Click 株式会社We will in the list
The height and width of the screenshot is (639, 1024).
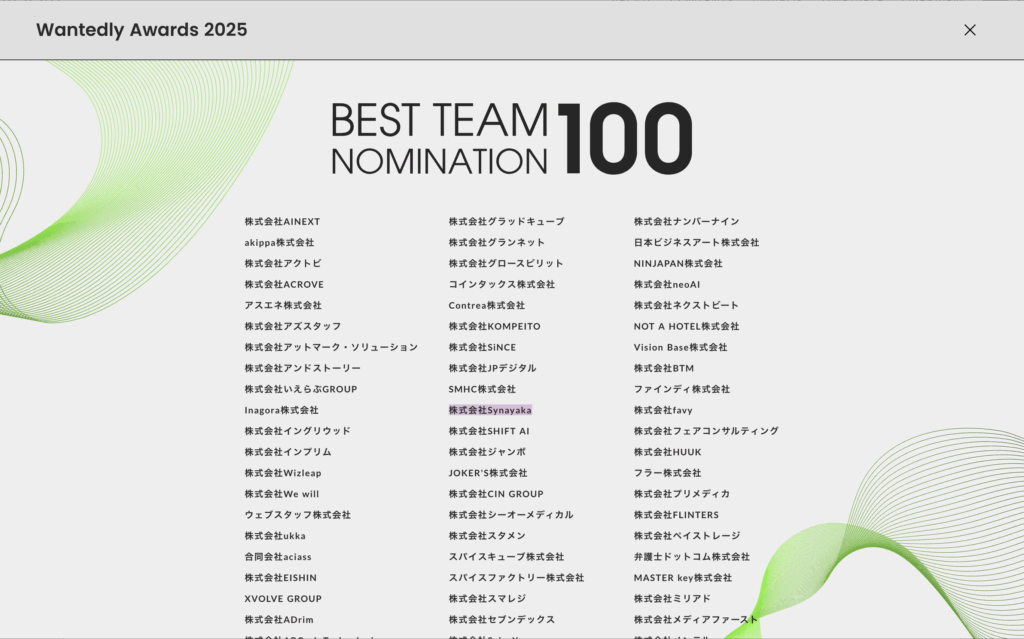[x=281, y=493]
